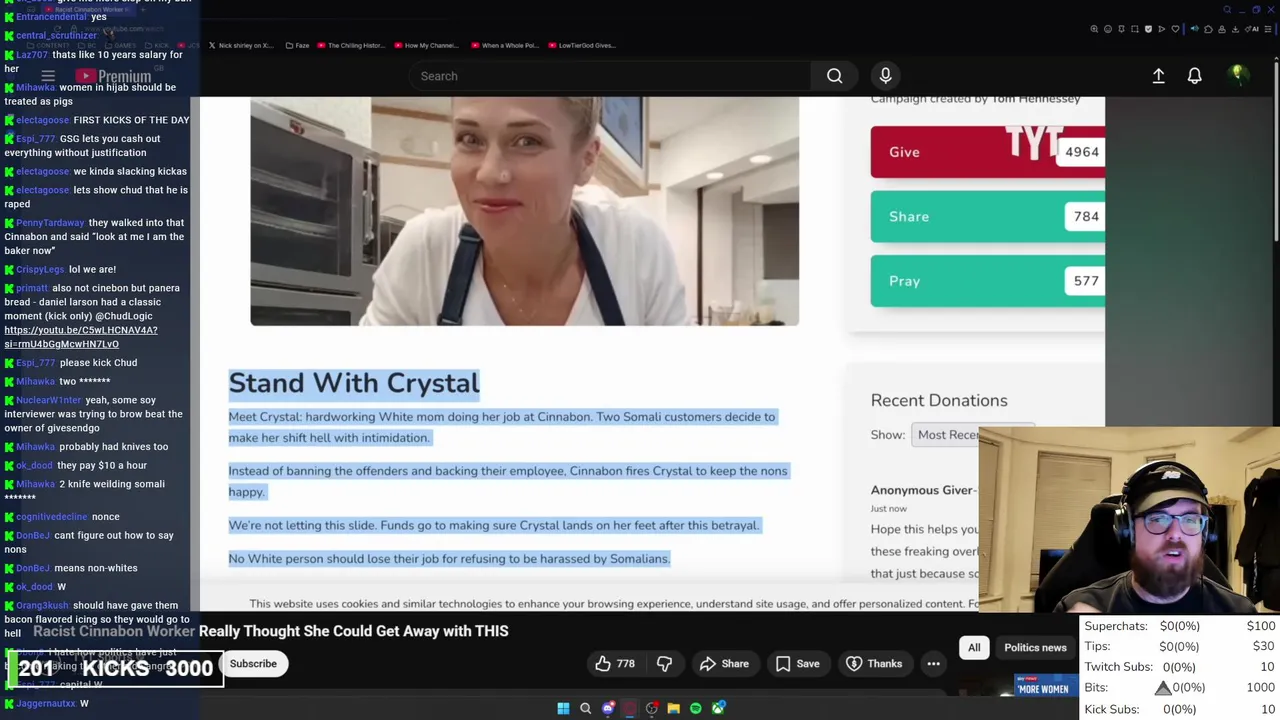Click the teal Pray button
Image resolution: width=1280 pixels, height=720 pixels.
988,281
